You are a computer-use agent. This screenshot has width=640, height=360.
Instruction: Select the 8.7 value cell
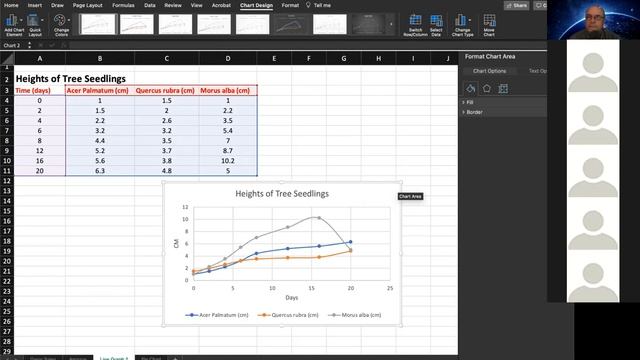228,151
